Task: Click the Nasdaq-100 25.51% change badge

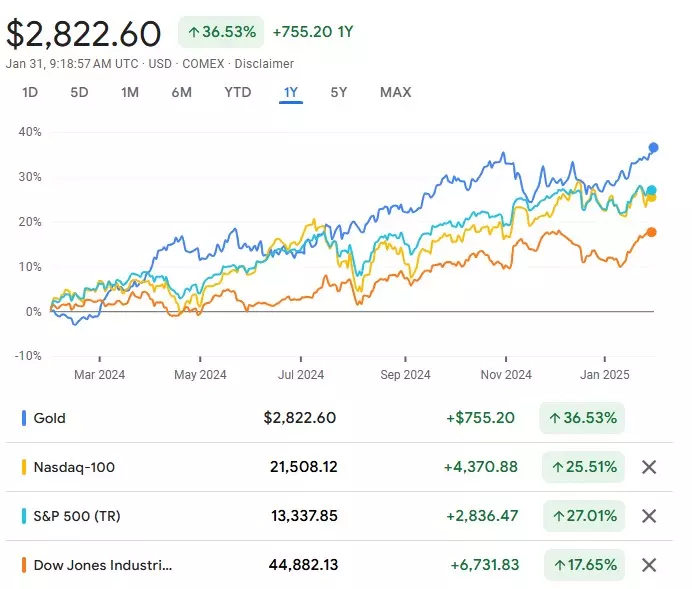Action: tap(584, 467)
